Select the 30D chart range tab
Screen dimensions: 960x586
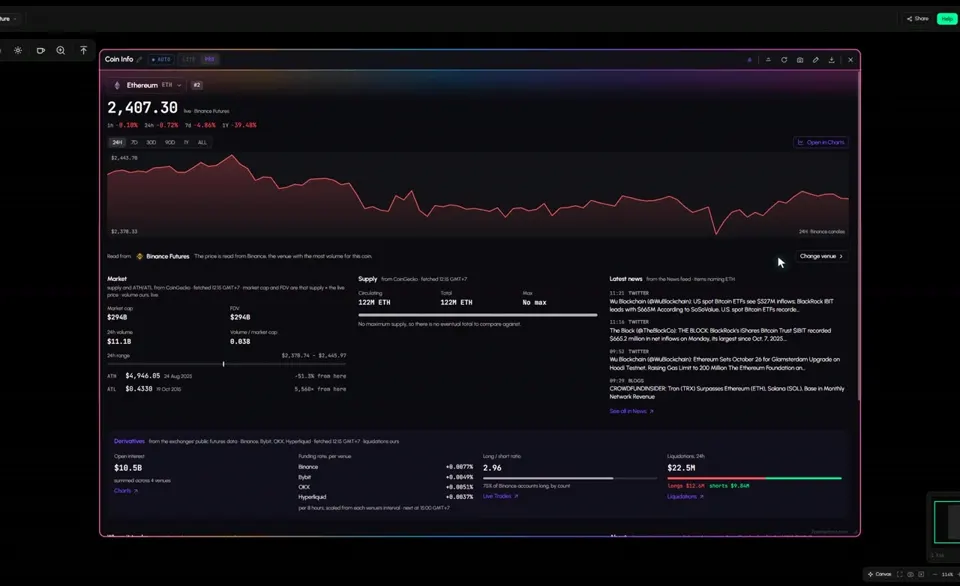pyautogui.click(x=151, y=143)
